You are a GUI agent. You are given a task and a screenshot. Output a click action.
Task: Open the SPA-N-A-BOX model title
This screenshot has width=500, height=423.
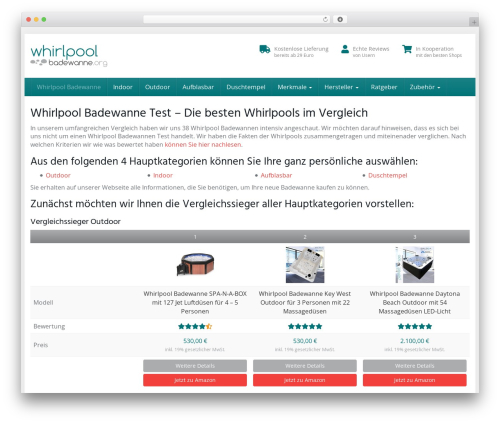coord(195,302)
